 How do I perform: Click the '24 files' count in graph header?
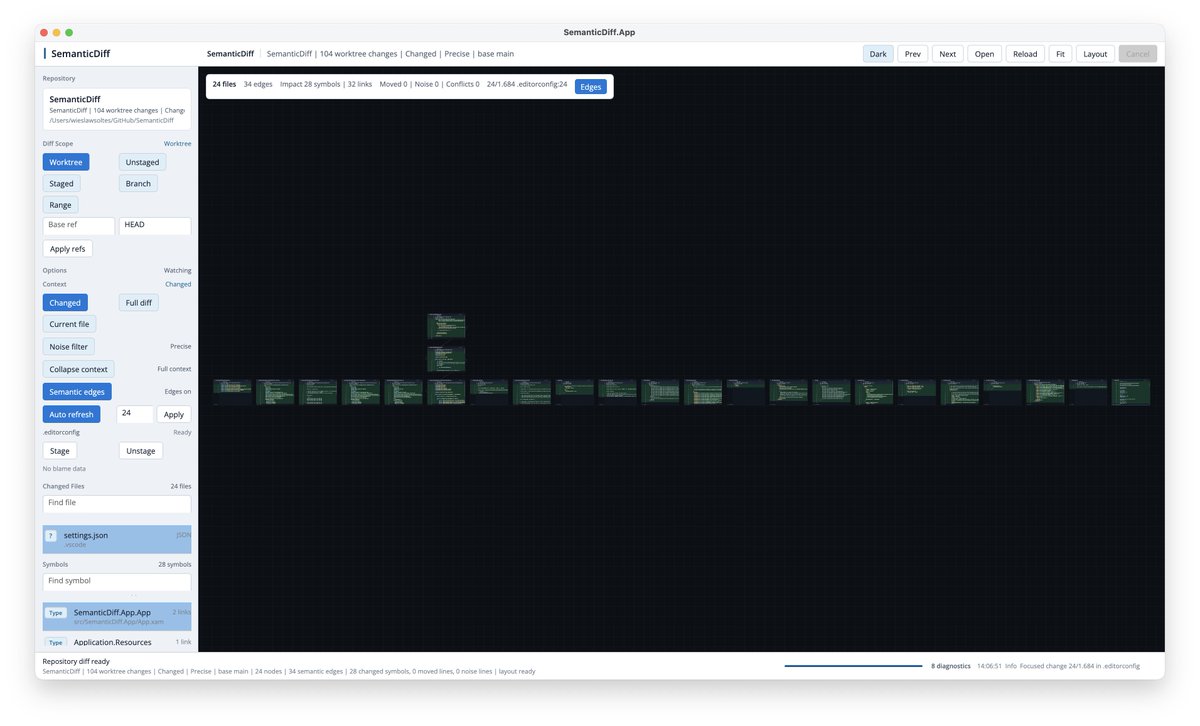(x=224, y=84)
